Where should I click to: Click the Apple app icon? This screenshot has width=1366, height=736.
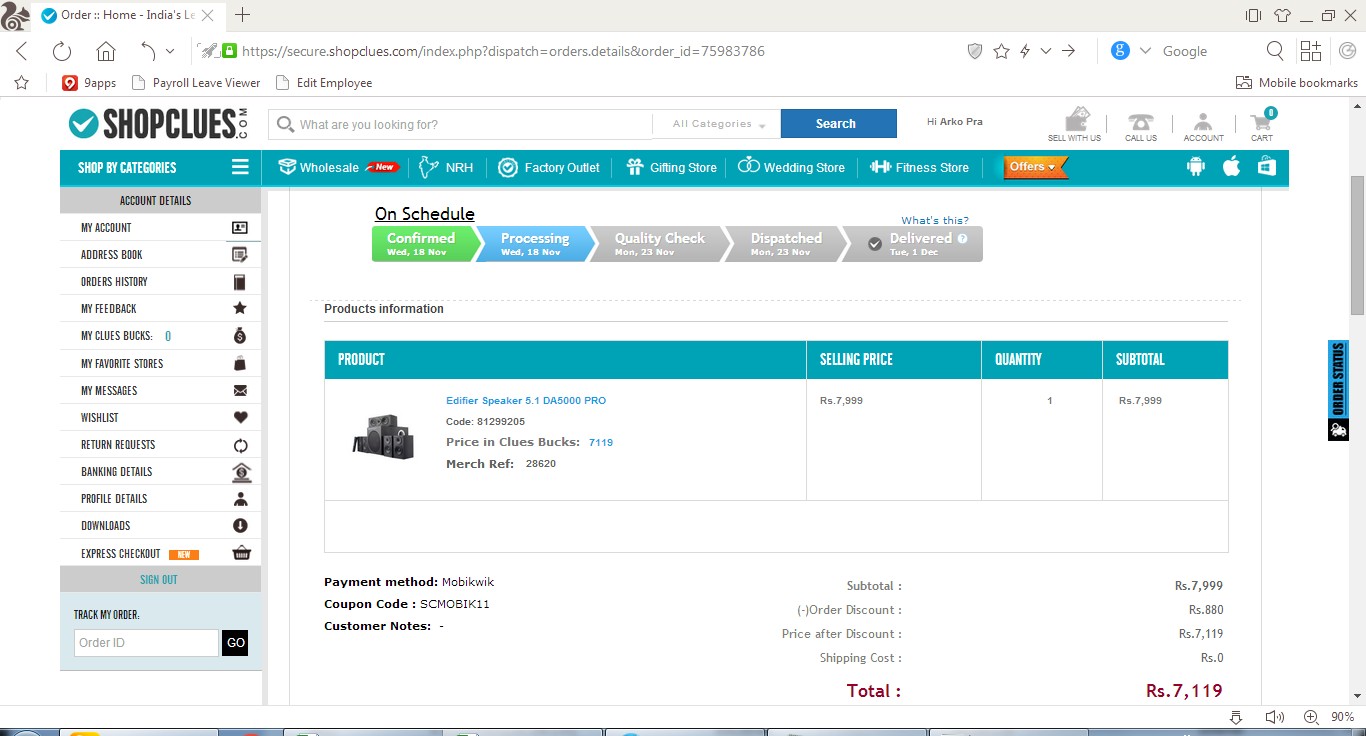[1231, 167]
